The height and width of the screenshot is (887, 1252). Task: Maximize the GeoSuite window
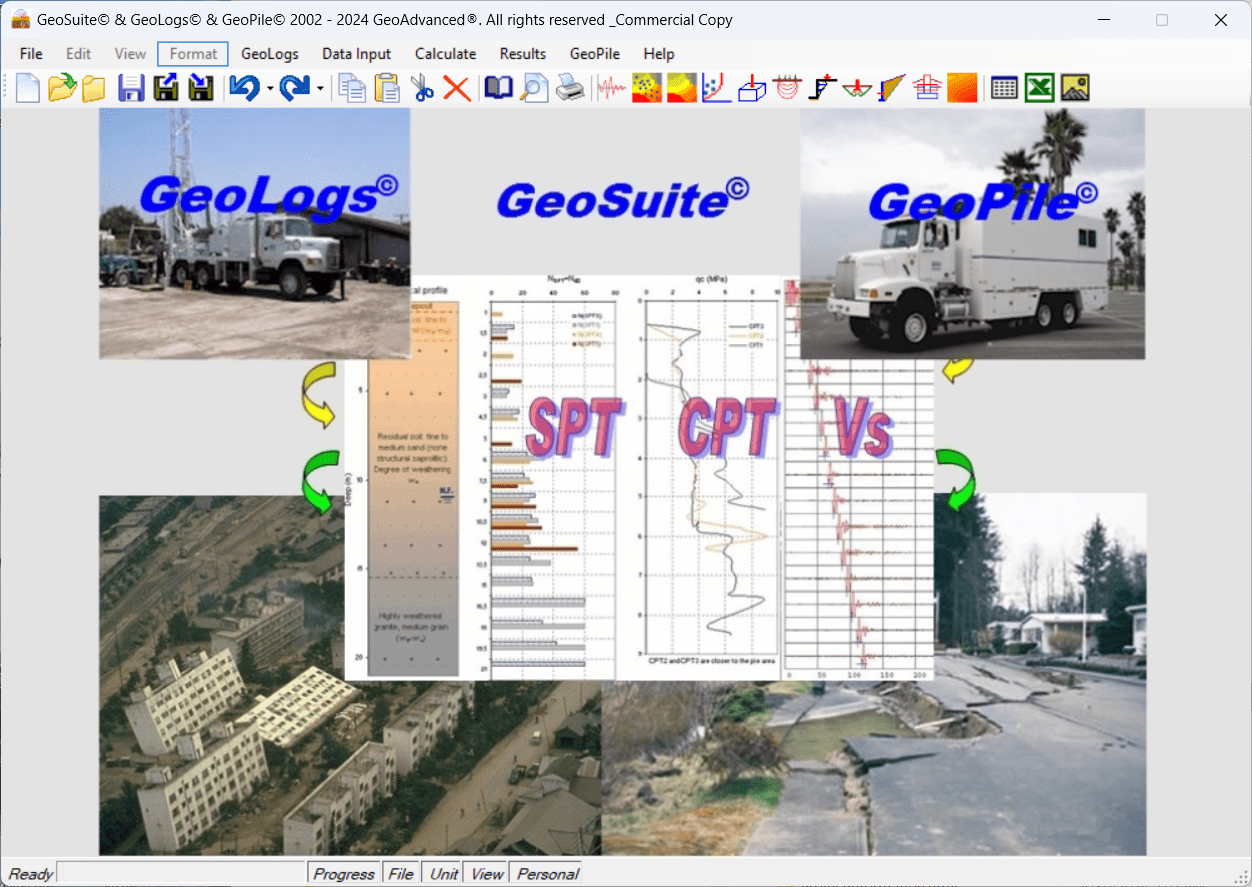(1162, 20)
